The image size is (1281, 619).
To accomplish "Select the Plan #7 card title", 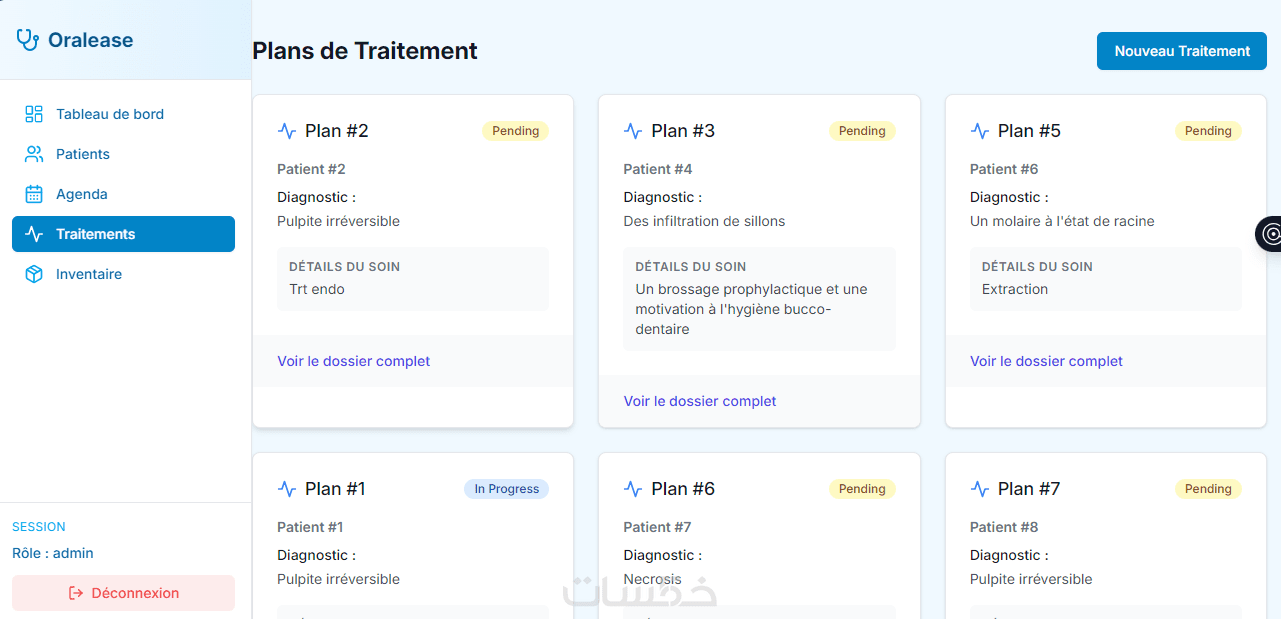I will pyautogui.click(x=1029, y=489).
